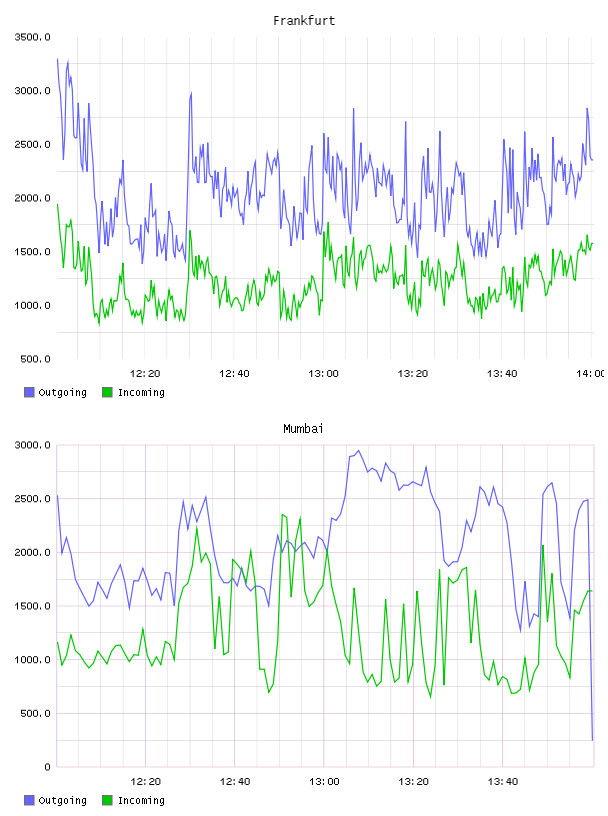The width and height of the screenshot is (608, 816).
Task: Click the 500.0 y-axis label on Mumbai chart
Action: point(35,713)
